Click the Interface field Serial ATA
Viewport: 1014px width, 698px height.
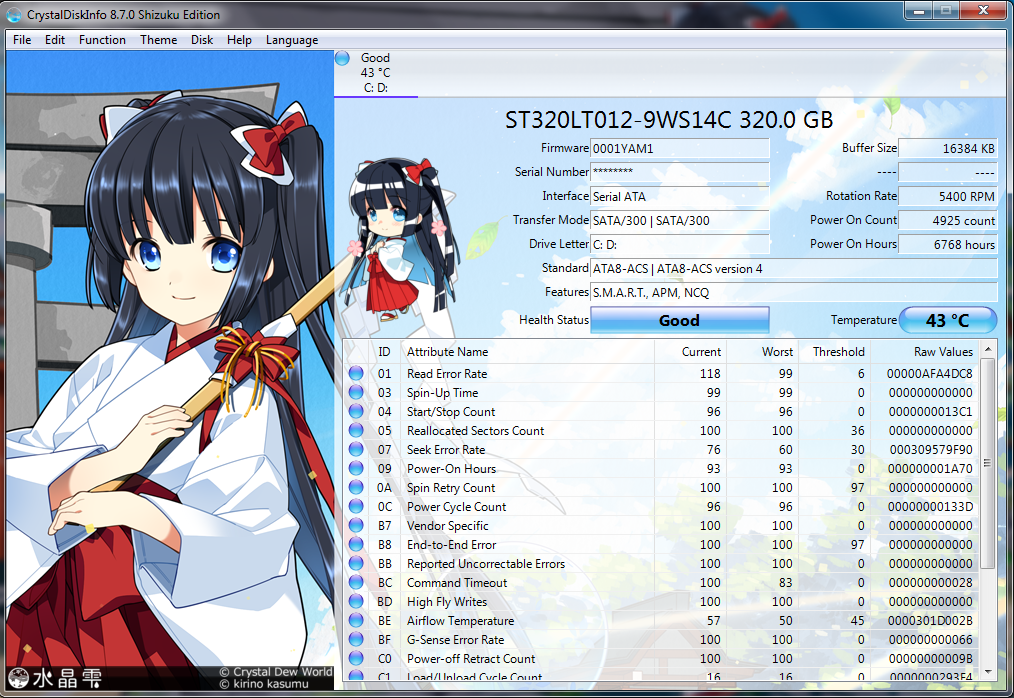[680, 196]
